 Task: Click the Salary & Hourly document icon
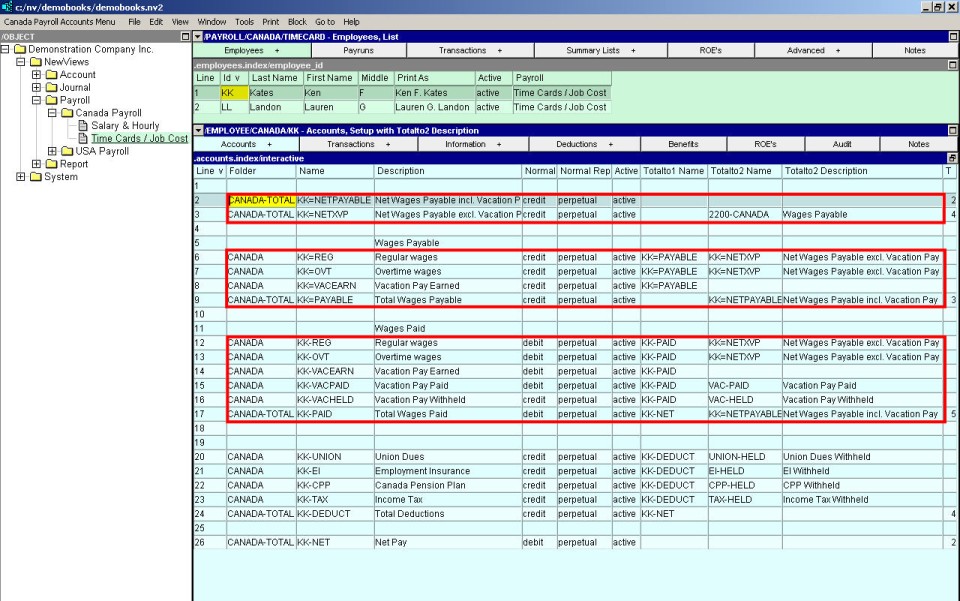[84, 126]
